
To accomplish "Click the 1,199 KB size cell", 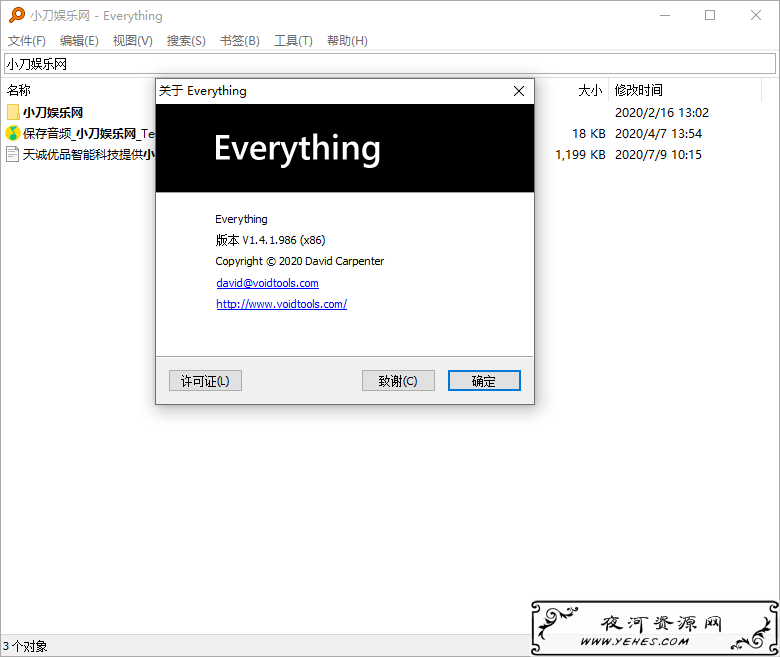I will pos(580,154).
